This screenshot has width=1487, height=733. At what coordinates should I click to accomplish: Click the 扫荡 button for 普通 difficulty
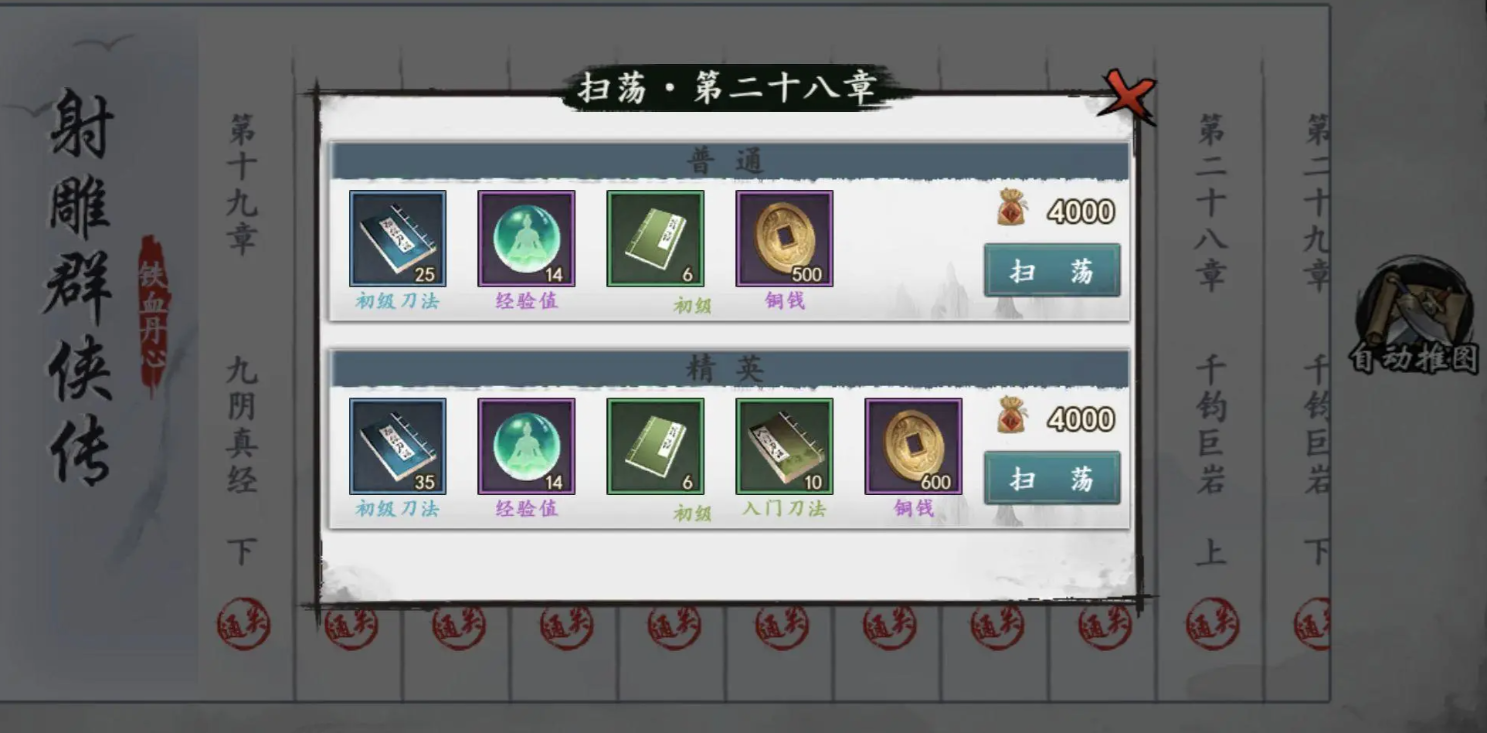[x=1052, y=270]
